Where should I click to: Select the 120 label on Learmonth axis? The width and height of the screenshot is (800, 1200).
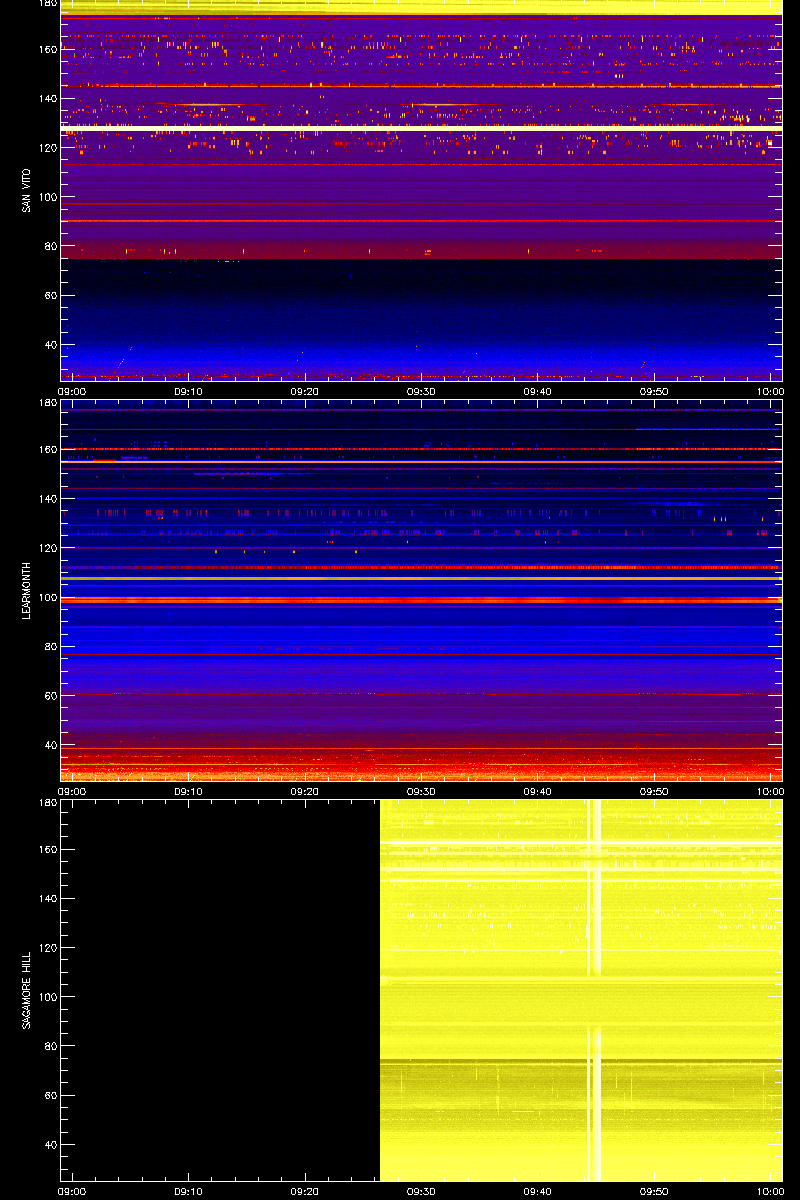[46, 547]
